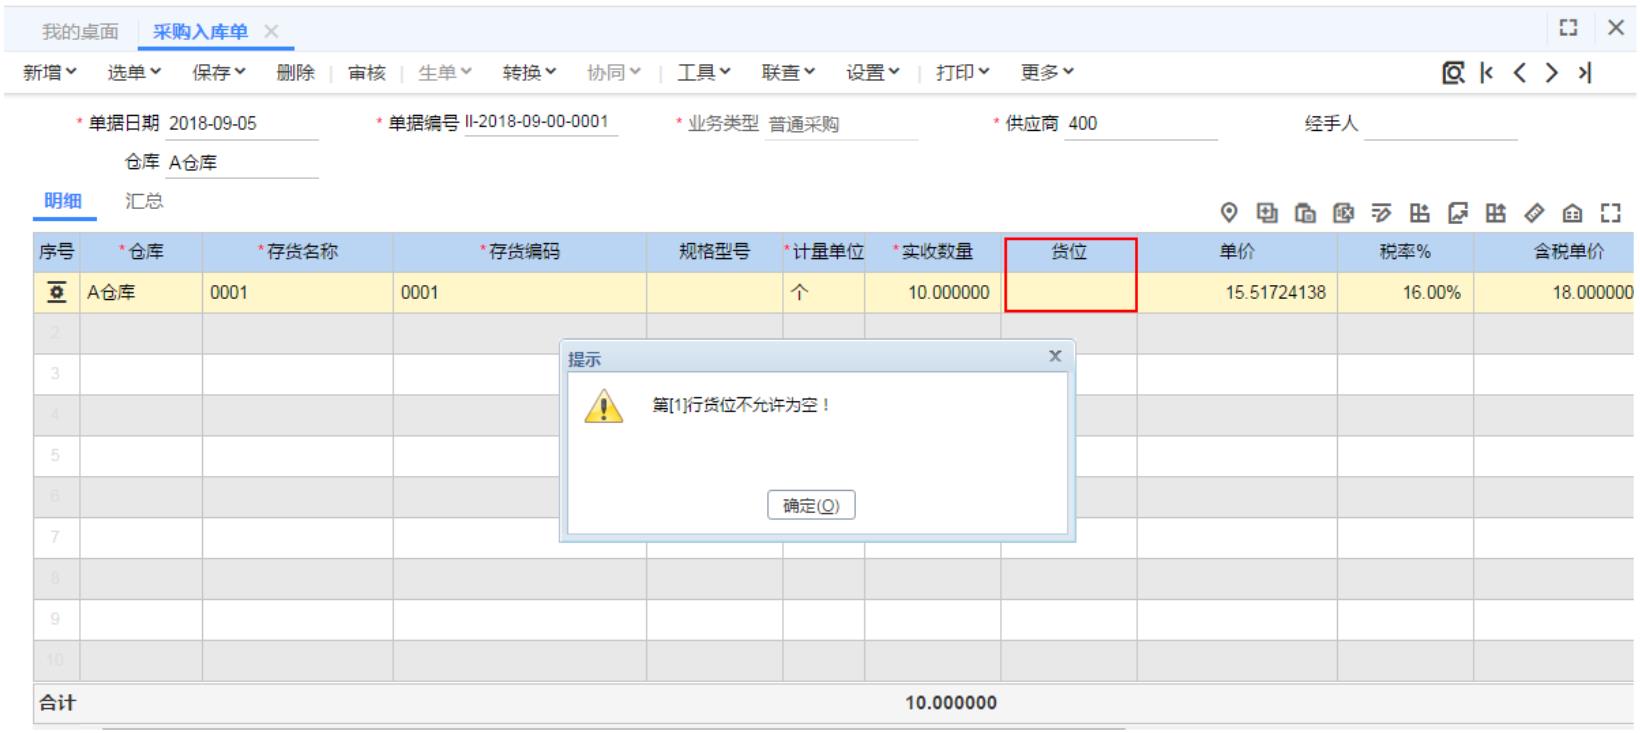Expand the 新增 dropdown

click(x=49, y=73)
